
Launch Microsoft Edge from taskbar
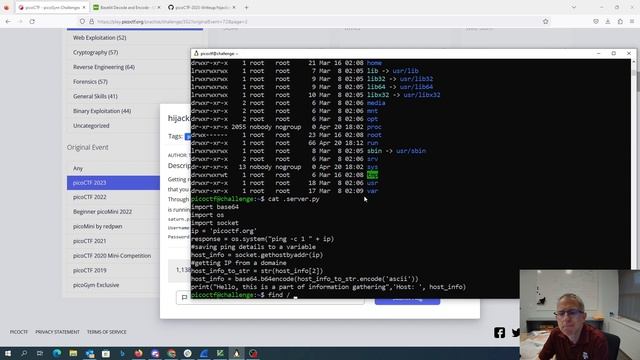57,353
